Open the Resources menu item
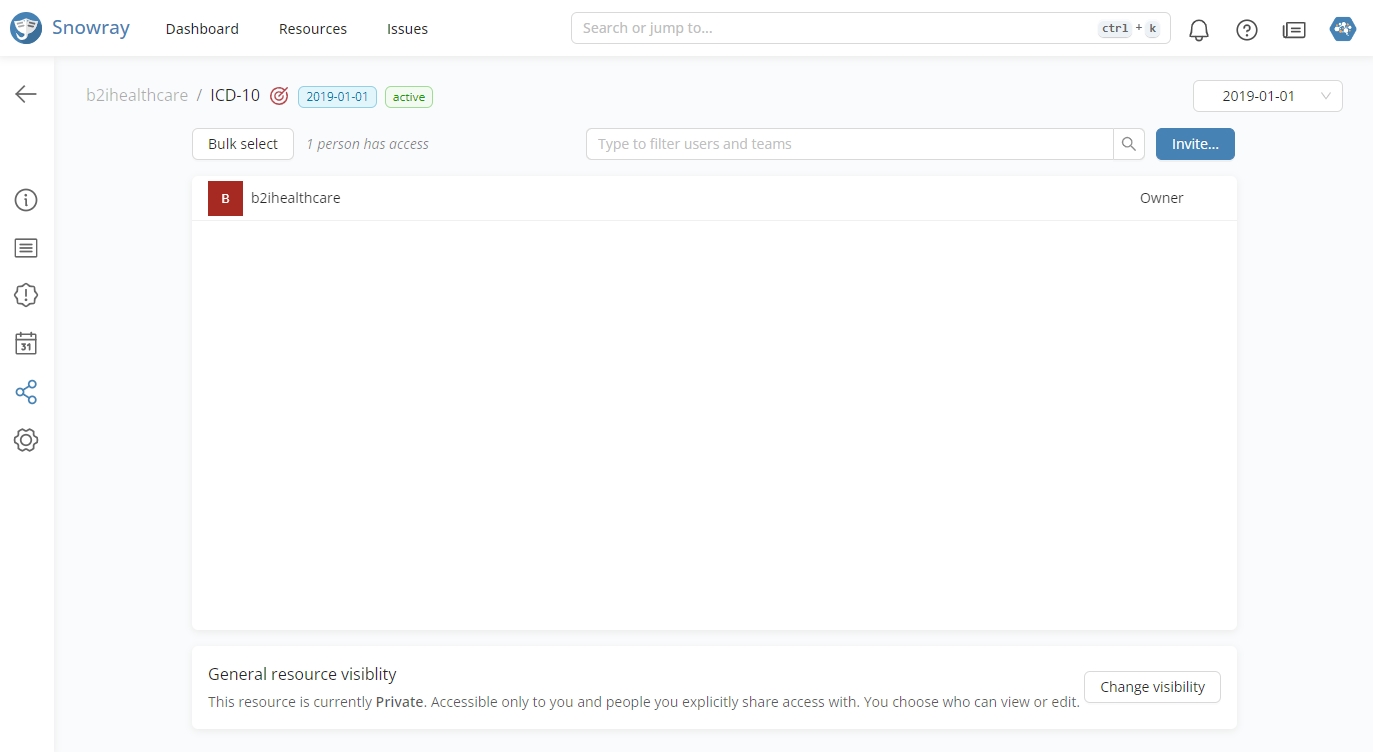 [313, 29]
